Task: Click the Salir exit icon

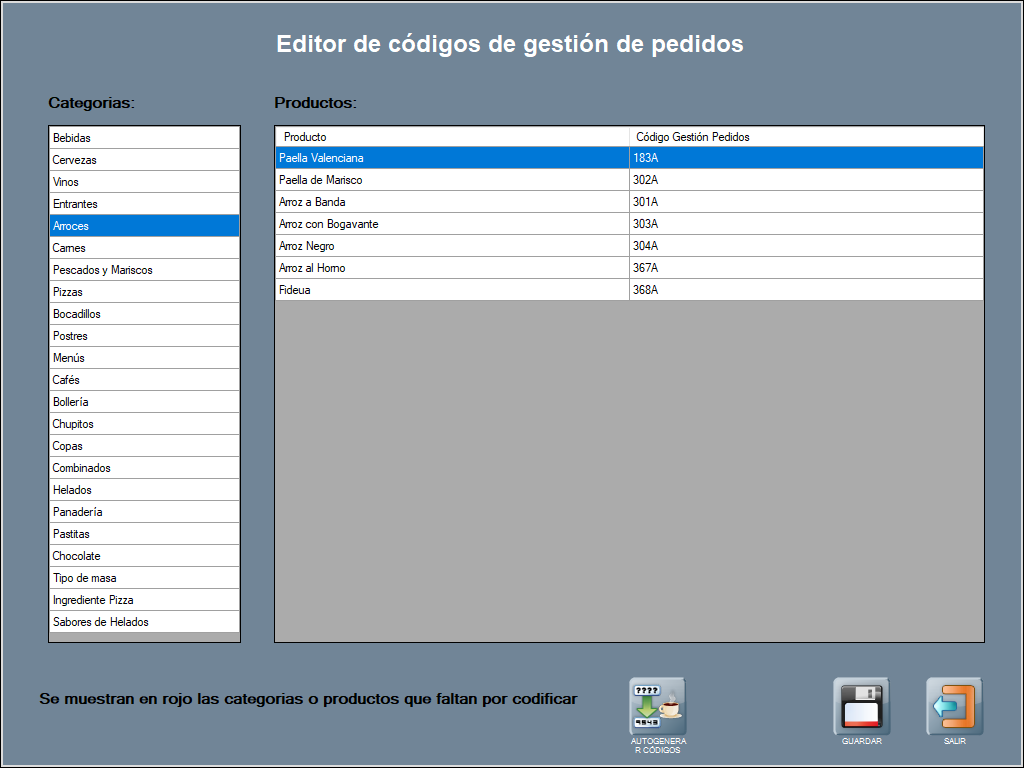Action: [x=954, y=707]
